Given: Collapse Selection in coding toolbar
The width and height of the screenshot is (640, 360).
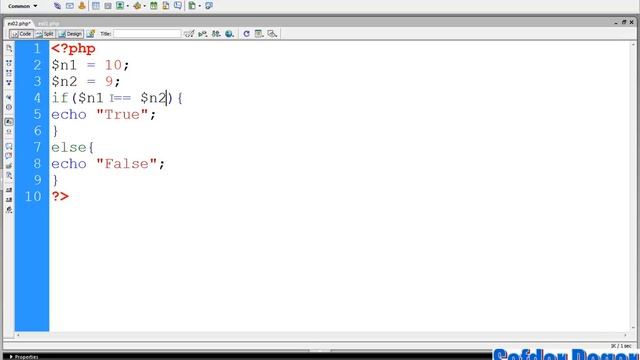Looking at the screenshot, I should point(9,73).
